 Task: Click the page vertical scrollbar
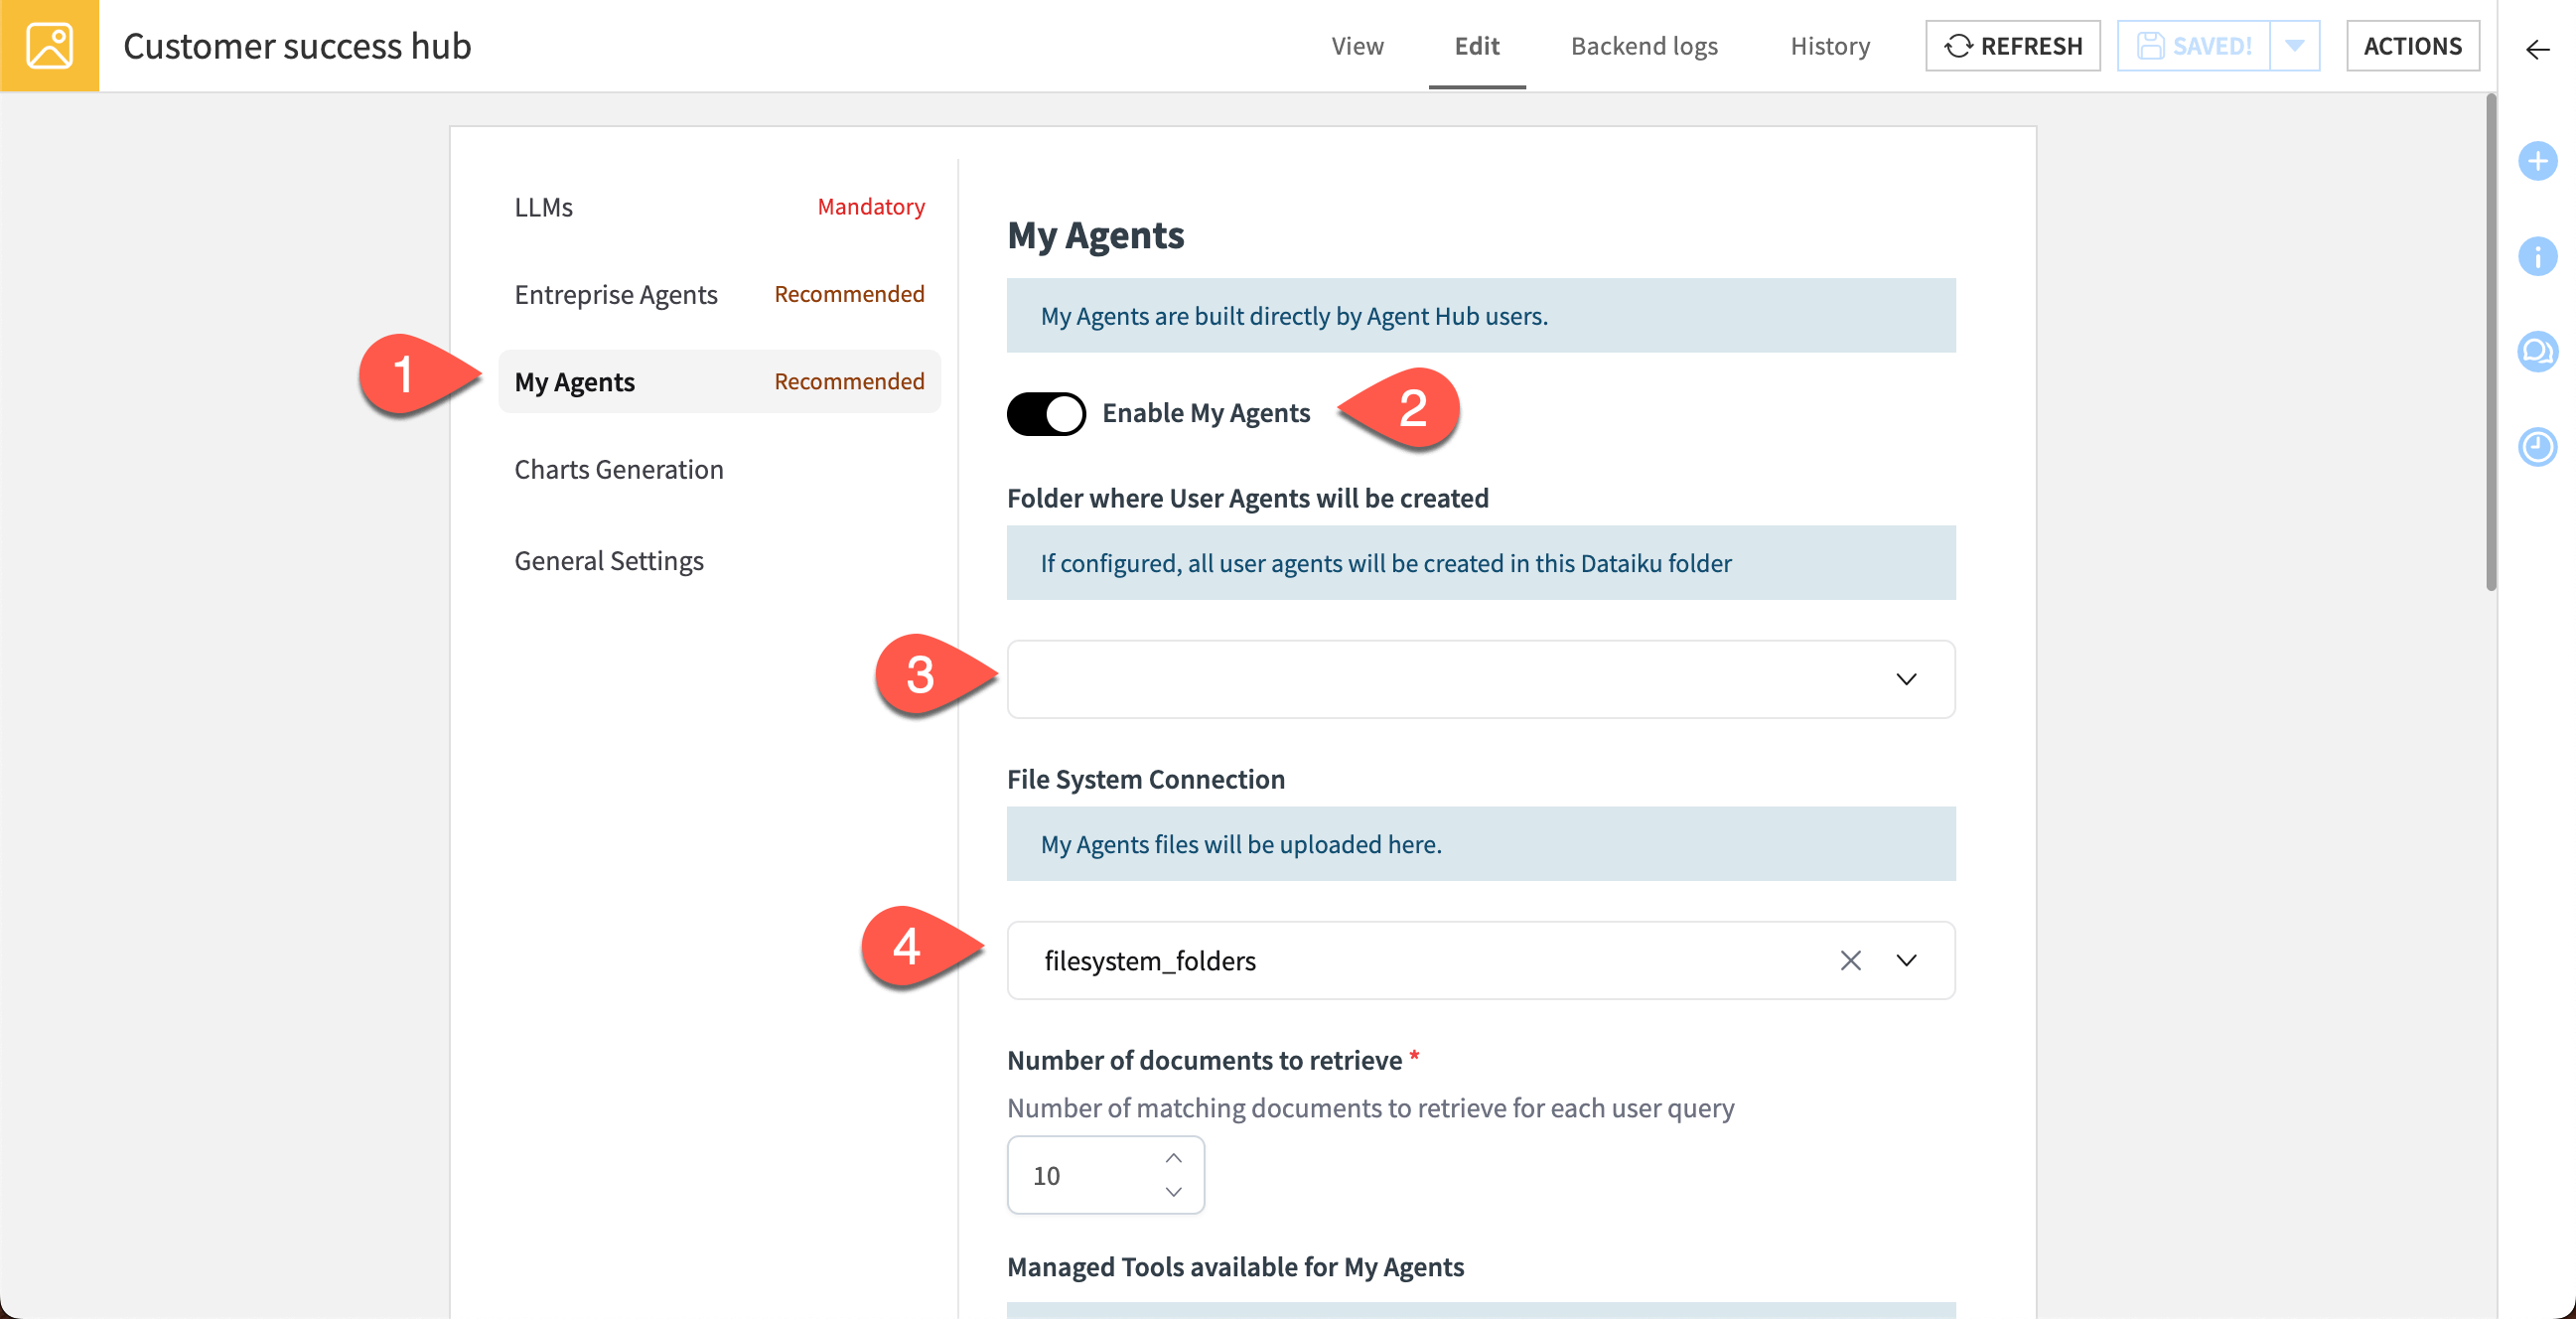[2490, 340]
